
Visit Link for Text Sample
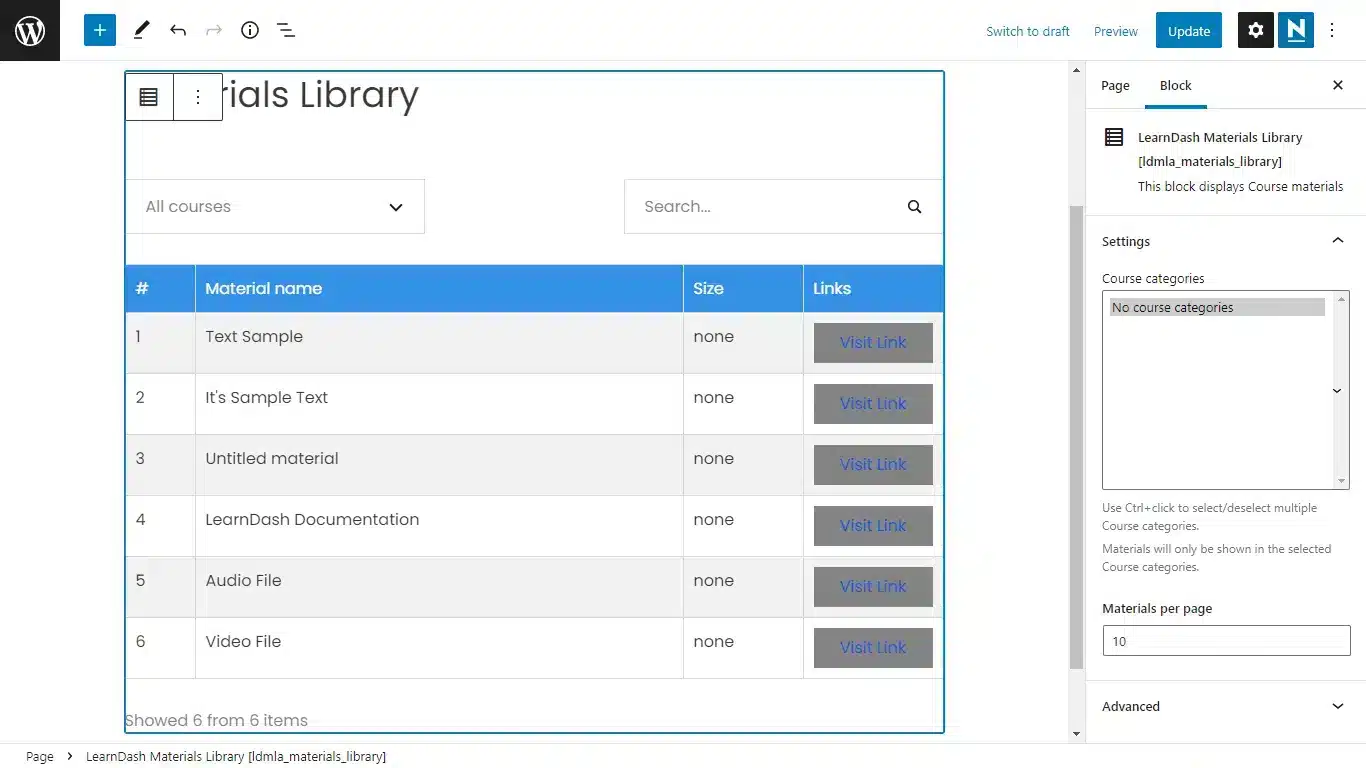(873, 343)
